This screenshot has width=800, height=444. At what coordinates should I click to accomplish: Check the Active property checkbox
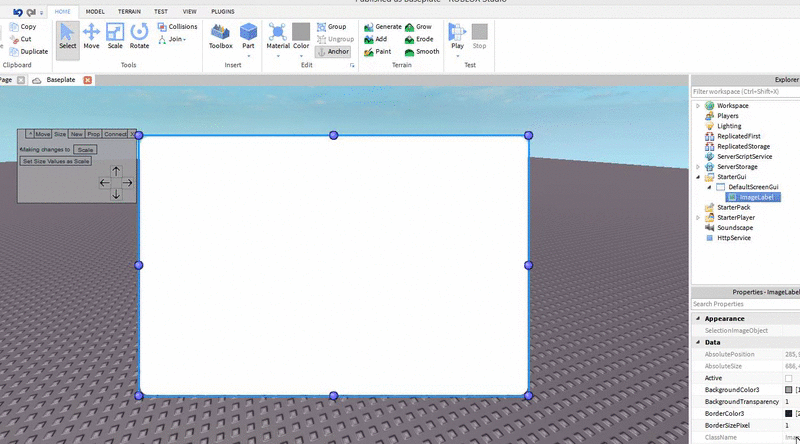click(789, 378)
